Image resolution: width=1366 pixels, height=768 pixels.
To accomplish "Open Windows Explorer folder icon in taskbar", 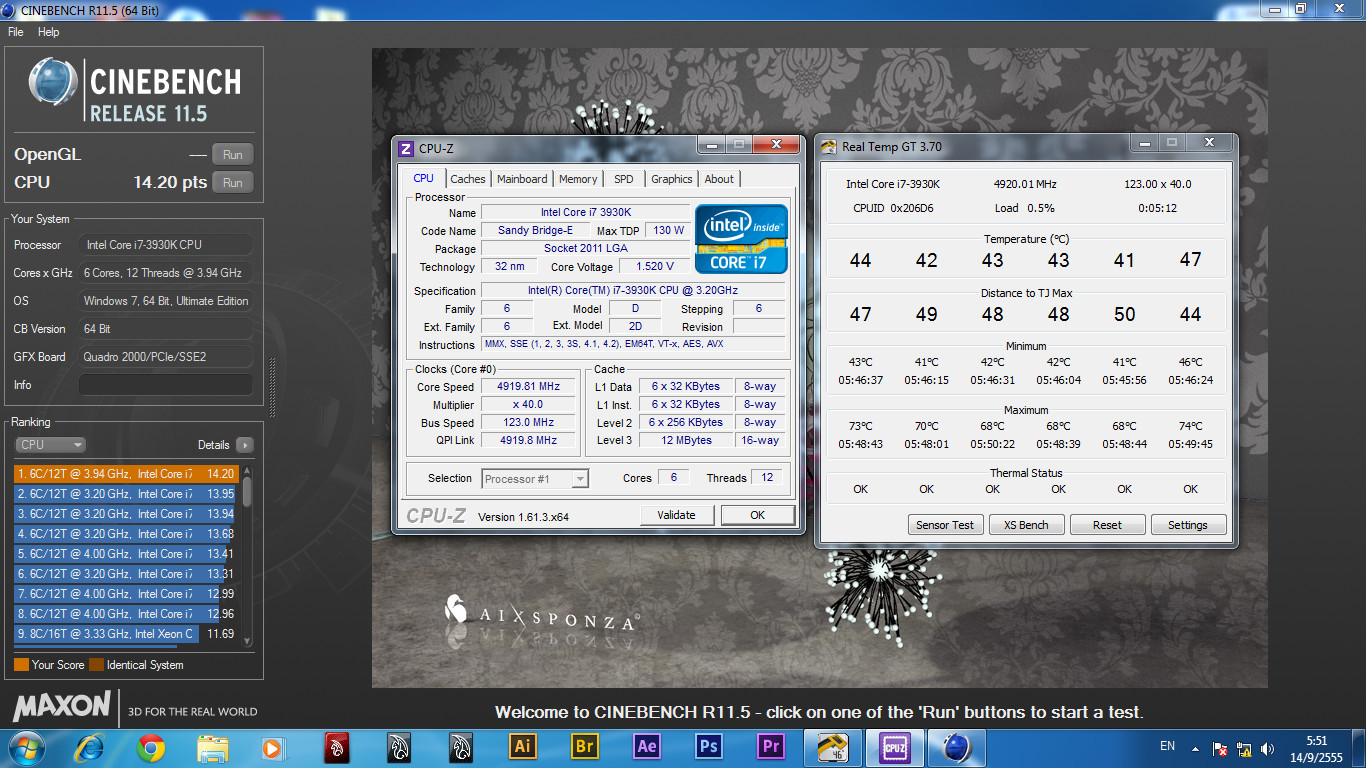I will pyautogui.click(x=212, y=748).
